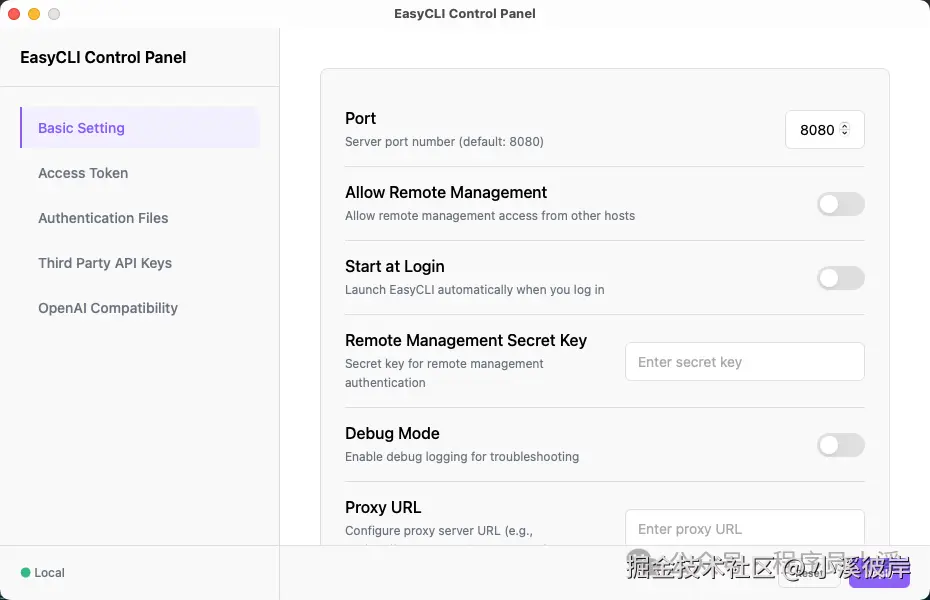Click the Reset button
Screen dimensions: 930x600
(x=809, y=573)
